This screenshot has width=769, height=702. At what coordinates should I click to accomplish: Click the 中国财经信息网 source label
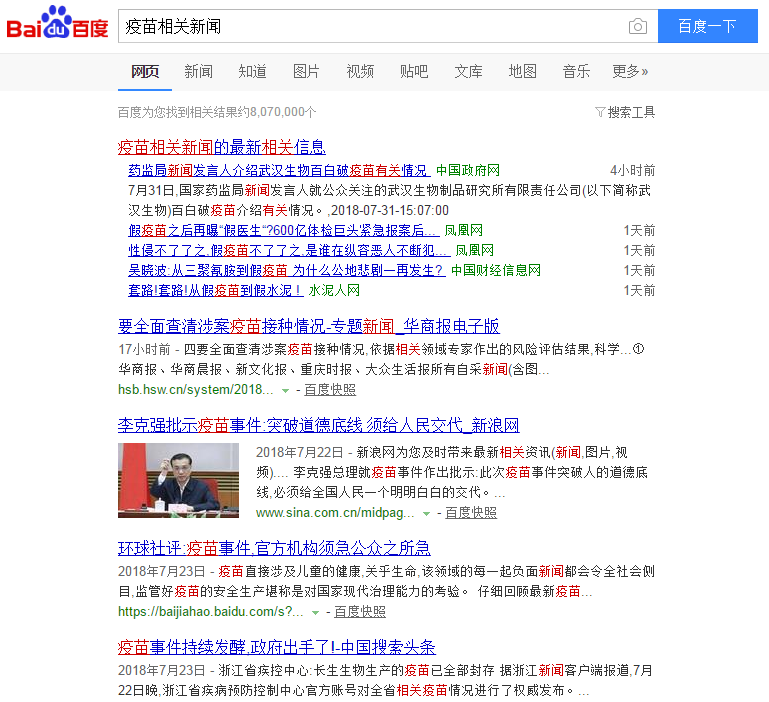[496, 270]
